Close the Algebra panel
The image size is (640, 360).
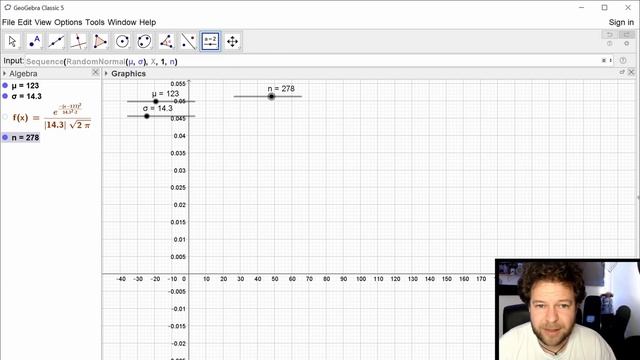pos(96,72)
